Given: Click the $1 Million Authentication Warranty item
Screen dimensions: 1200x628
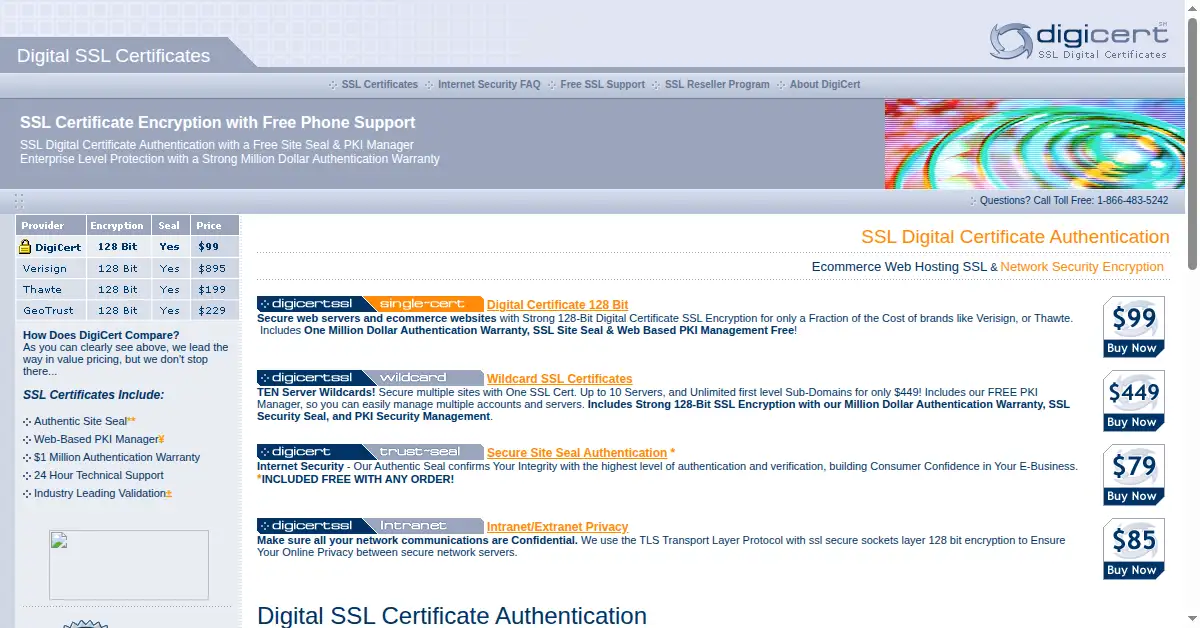Looking at the screenshot, I should [x=117, y=457].
